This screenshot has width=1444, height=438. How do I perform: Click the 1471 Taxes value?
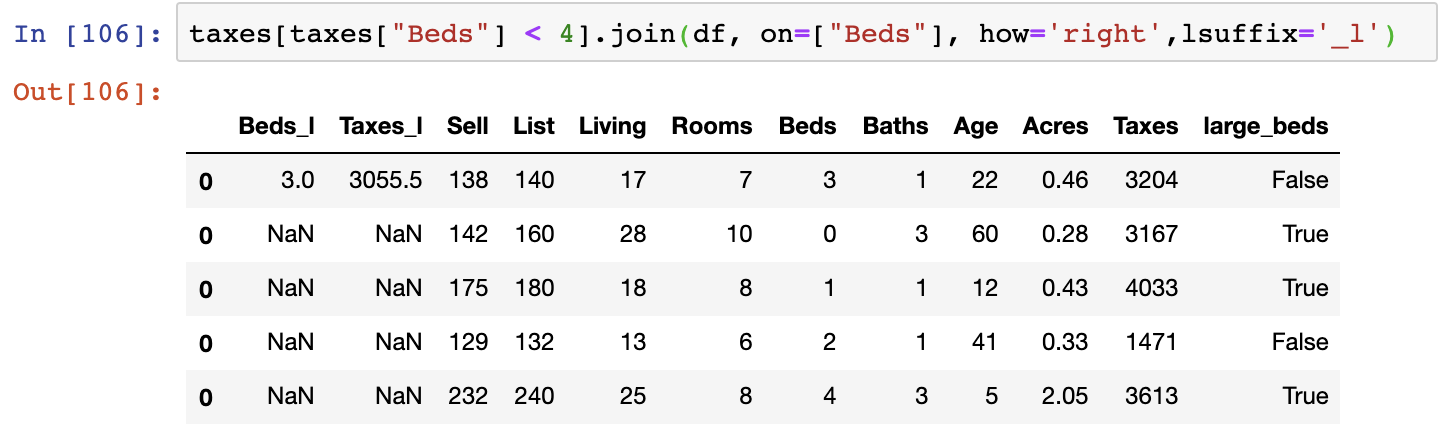[1151, 342]
